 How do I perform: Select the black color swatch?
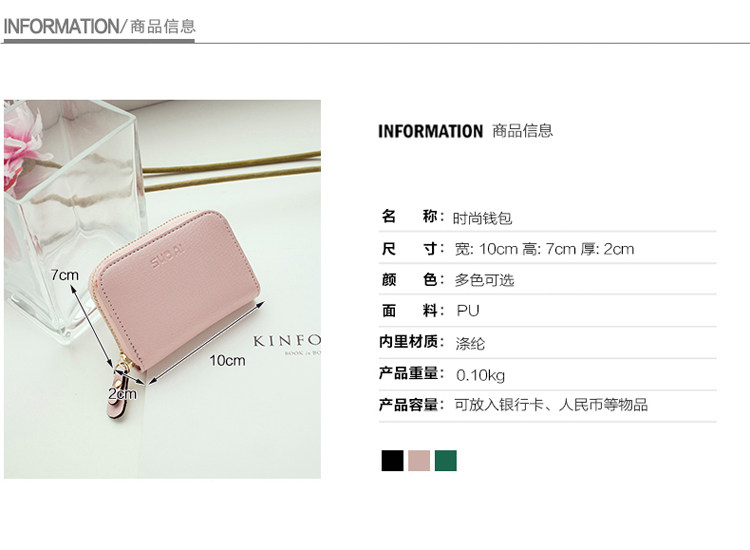pyautogui.click(x=392, y=461)
